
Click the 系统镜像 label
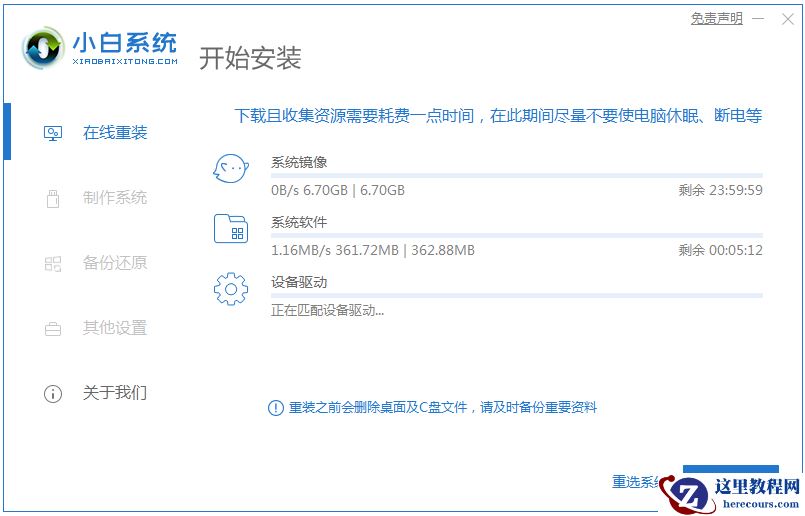pyautogui.click(x=299, y=162)
